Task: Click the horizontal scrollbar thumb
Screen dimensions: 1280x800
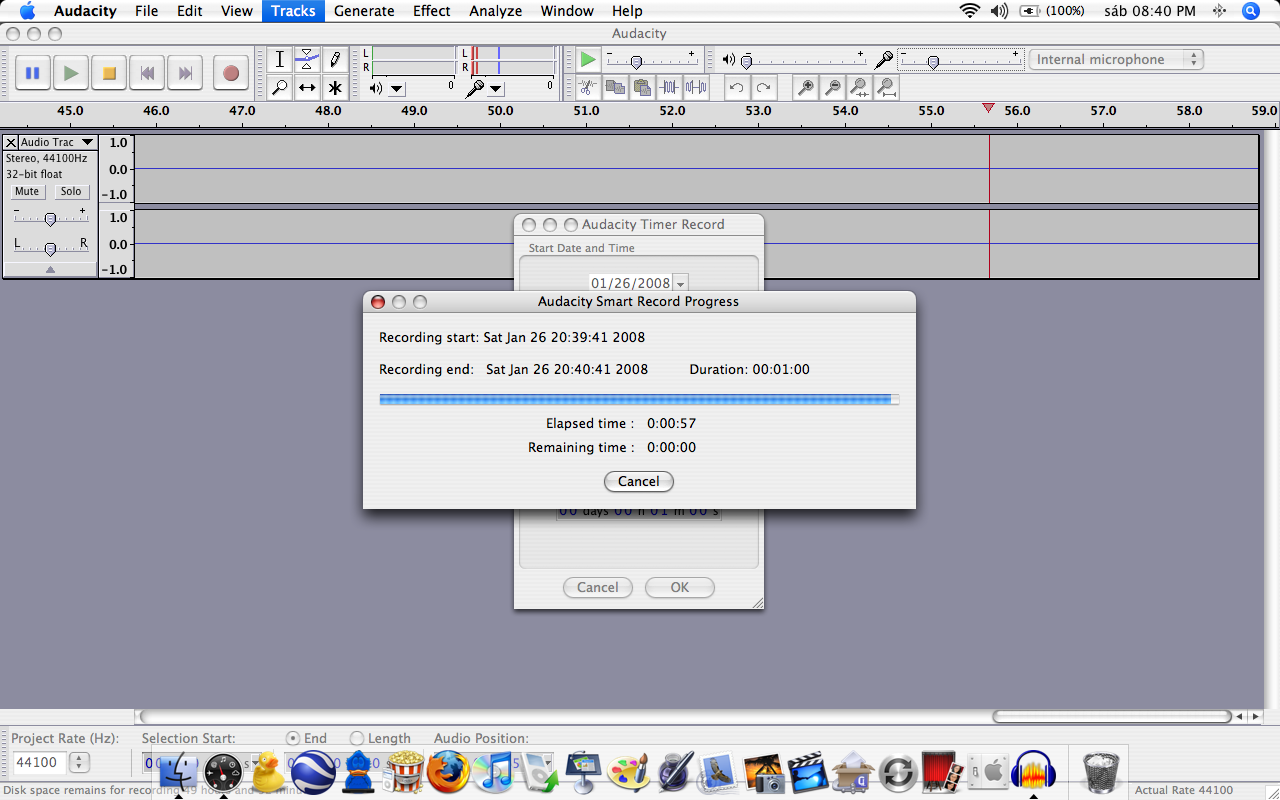Action: 1112,716
